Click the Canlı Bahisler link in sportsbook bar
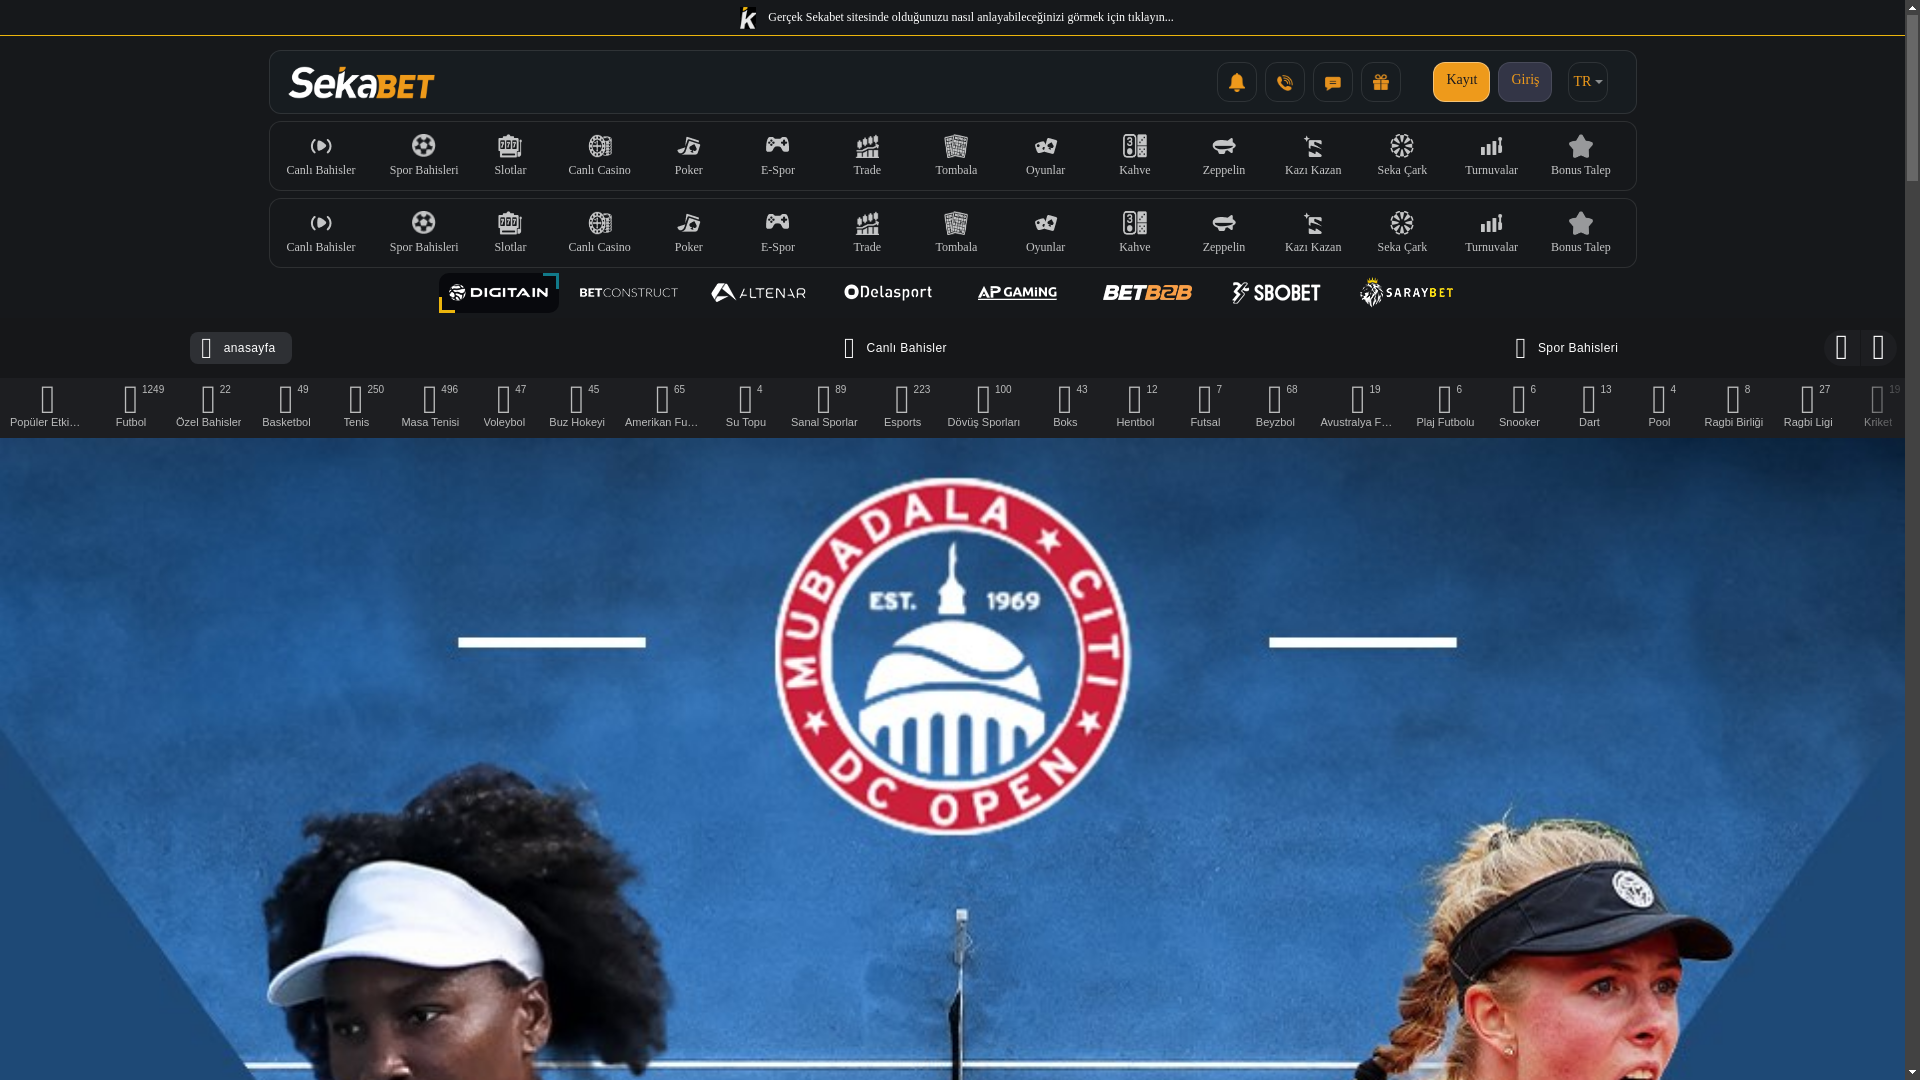This screenshot has width=1920, height=1080. coord(895,348)
